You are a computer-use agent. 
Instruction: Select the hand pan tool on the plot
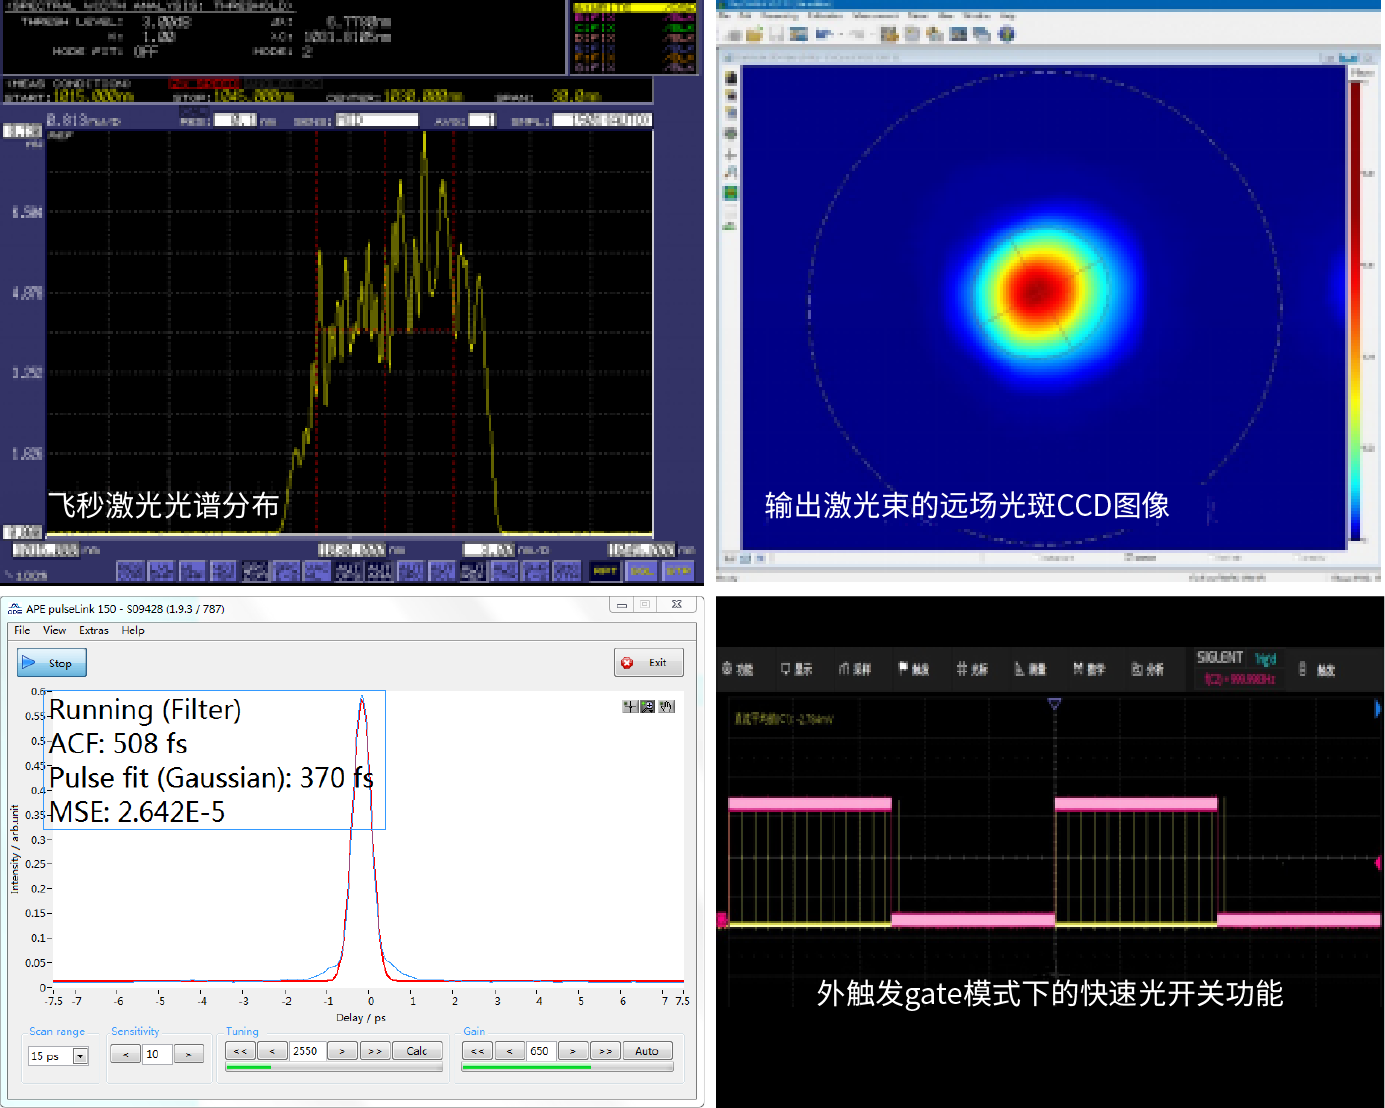[666, 706]
